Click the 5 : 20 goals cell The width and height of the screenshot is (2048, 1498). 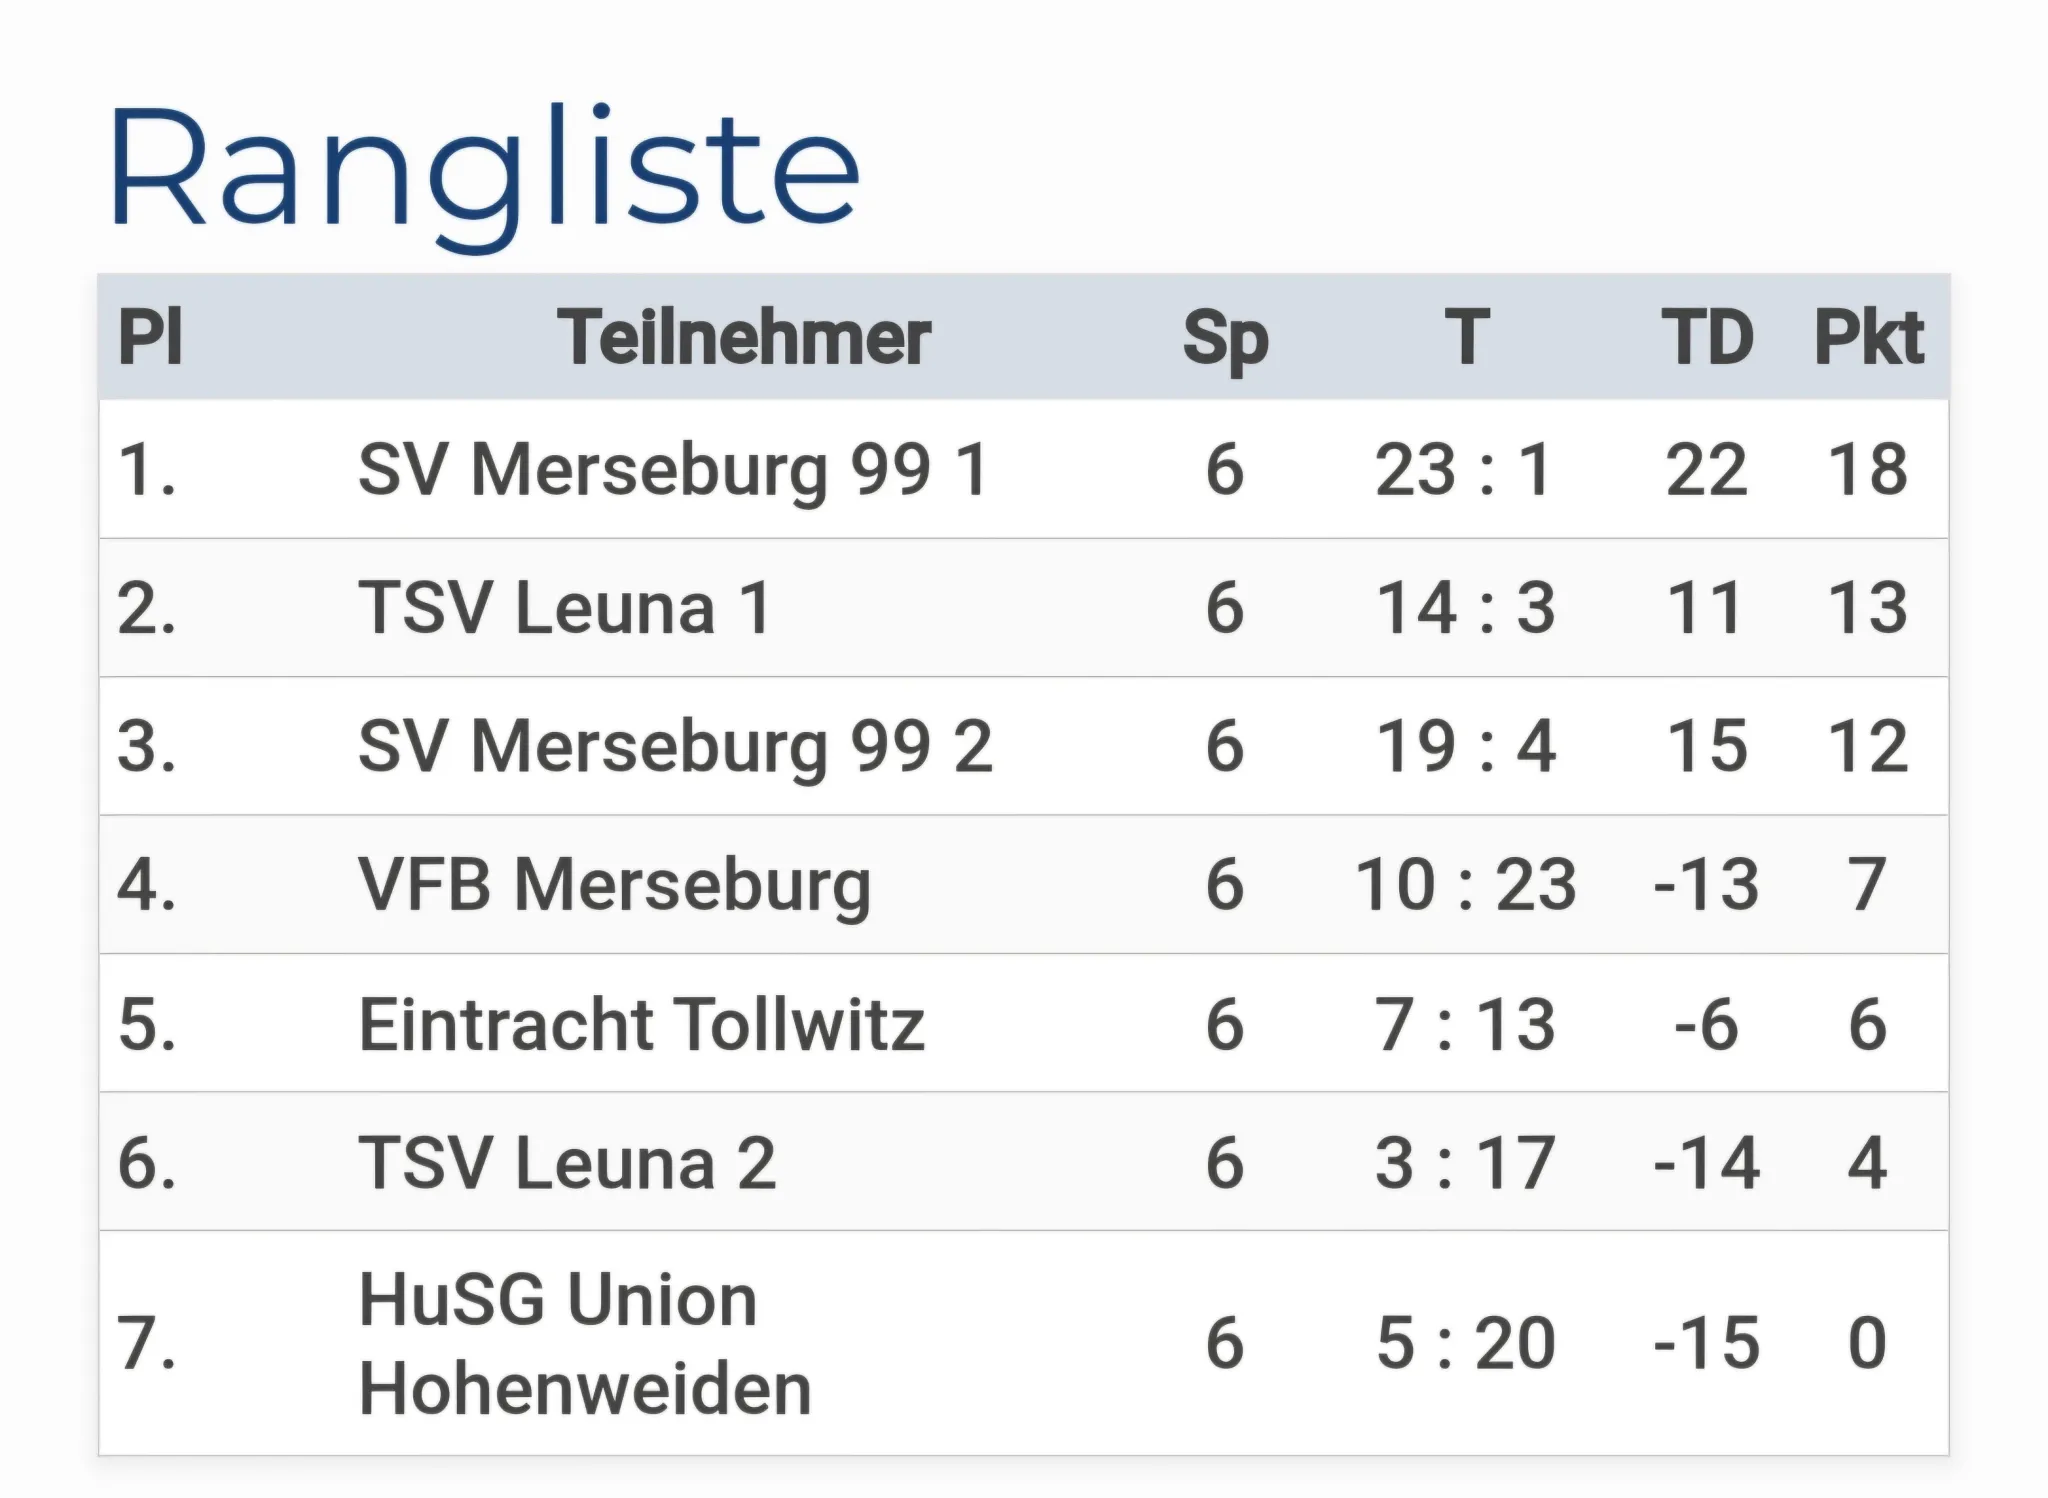[x=1466, y=1343]
